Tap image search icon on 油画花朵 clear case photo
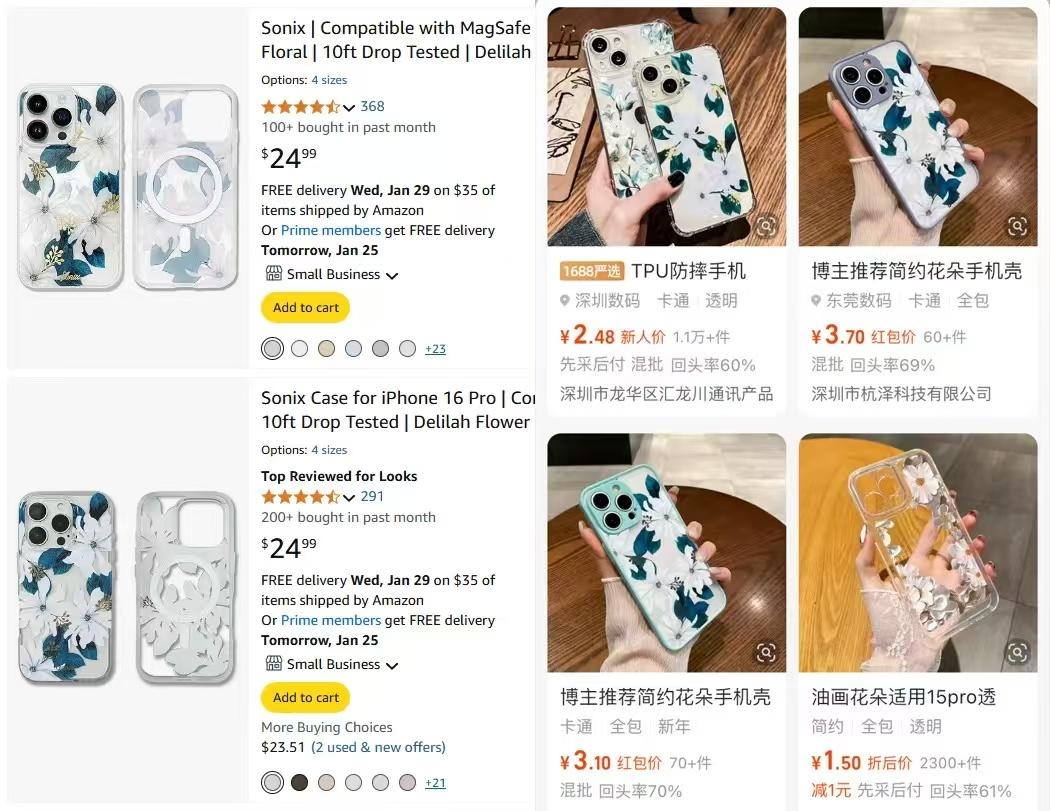 click(1016, 652)
